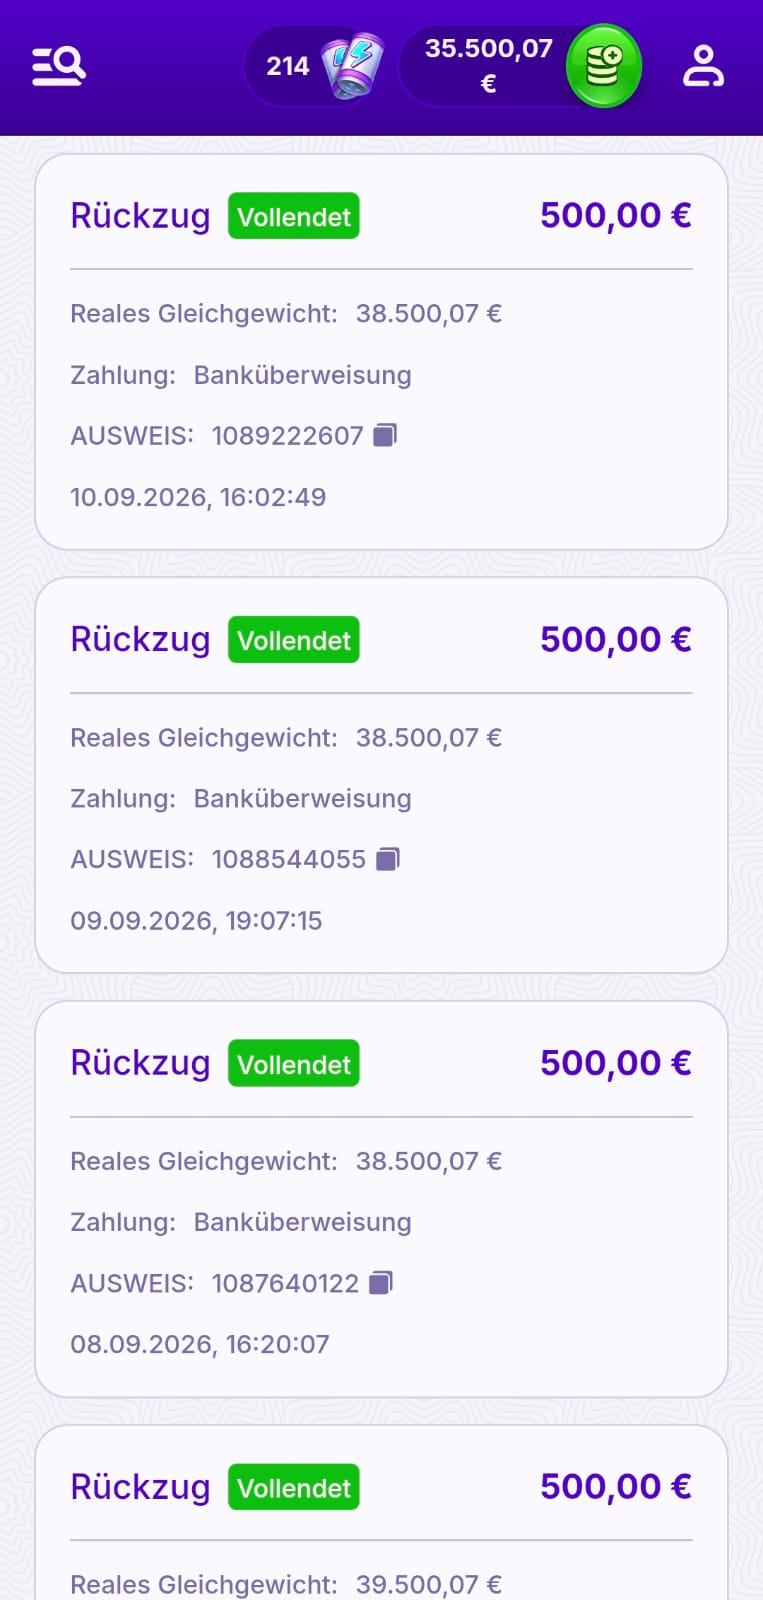Tap the green deposit coins button
763x1600 pixels.
(603, 66)
